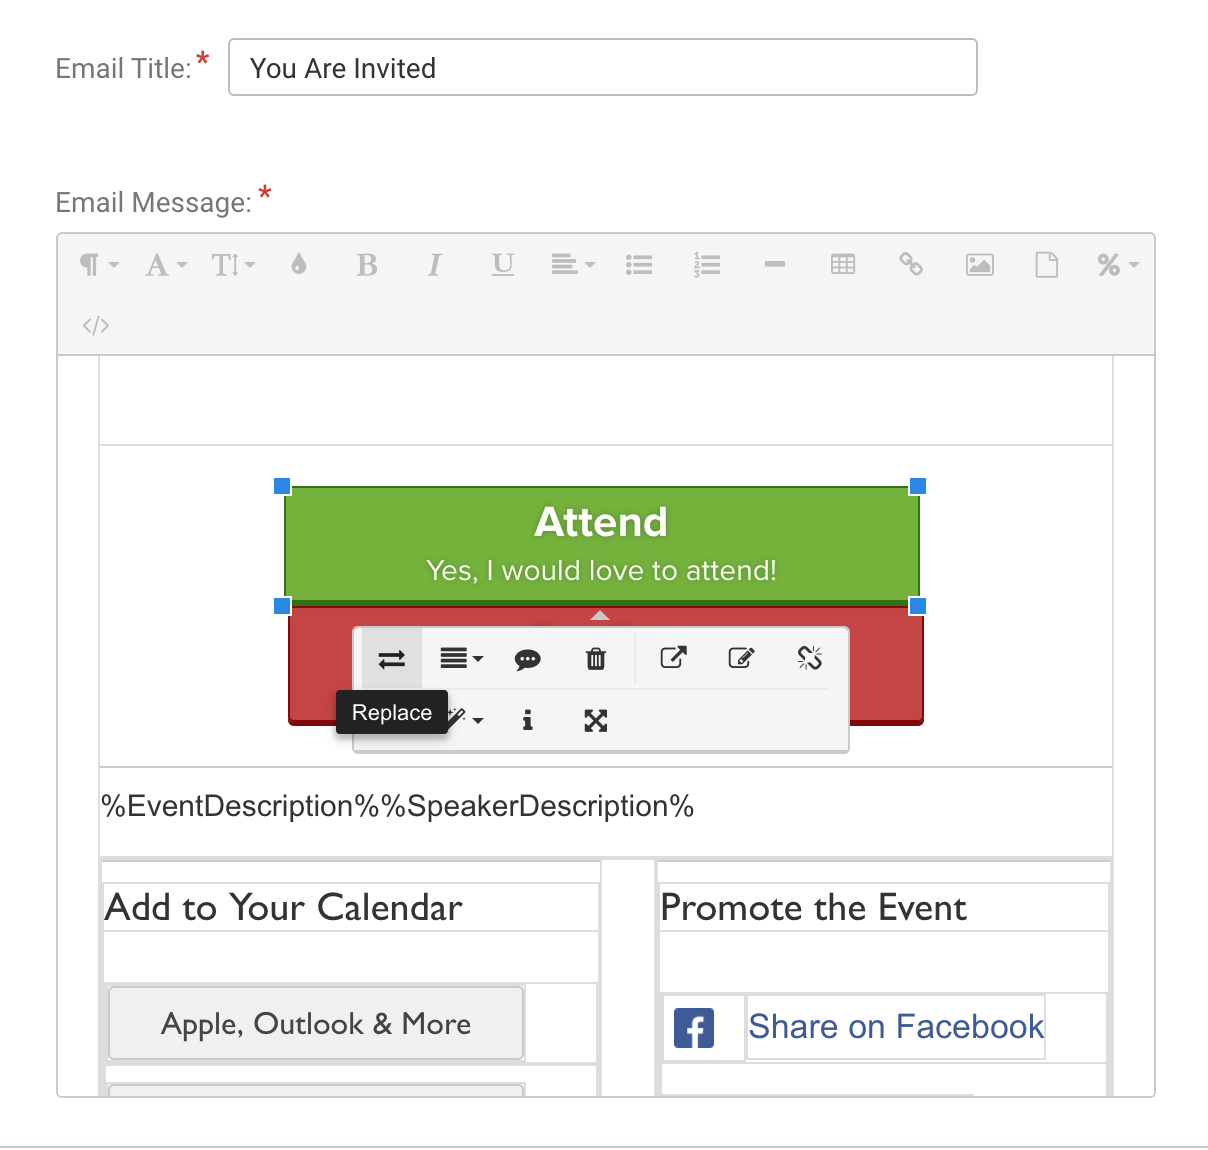Expand the text alignment dropdown

[x=572, y=265]
